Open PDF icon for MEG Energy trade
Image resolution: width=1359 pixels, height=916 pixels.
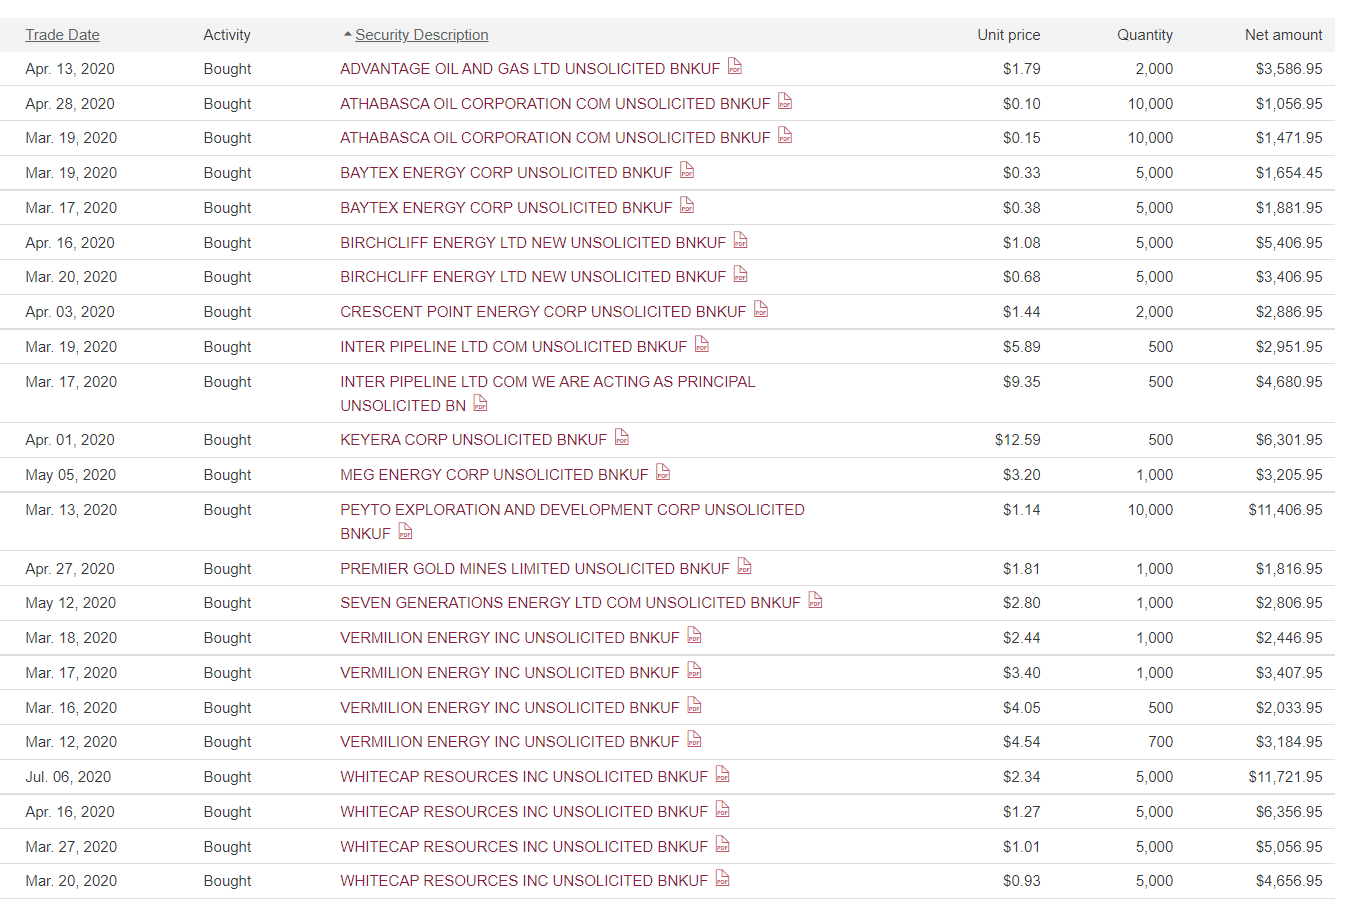(663, 473)
